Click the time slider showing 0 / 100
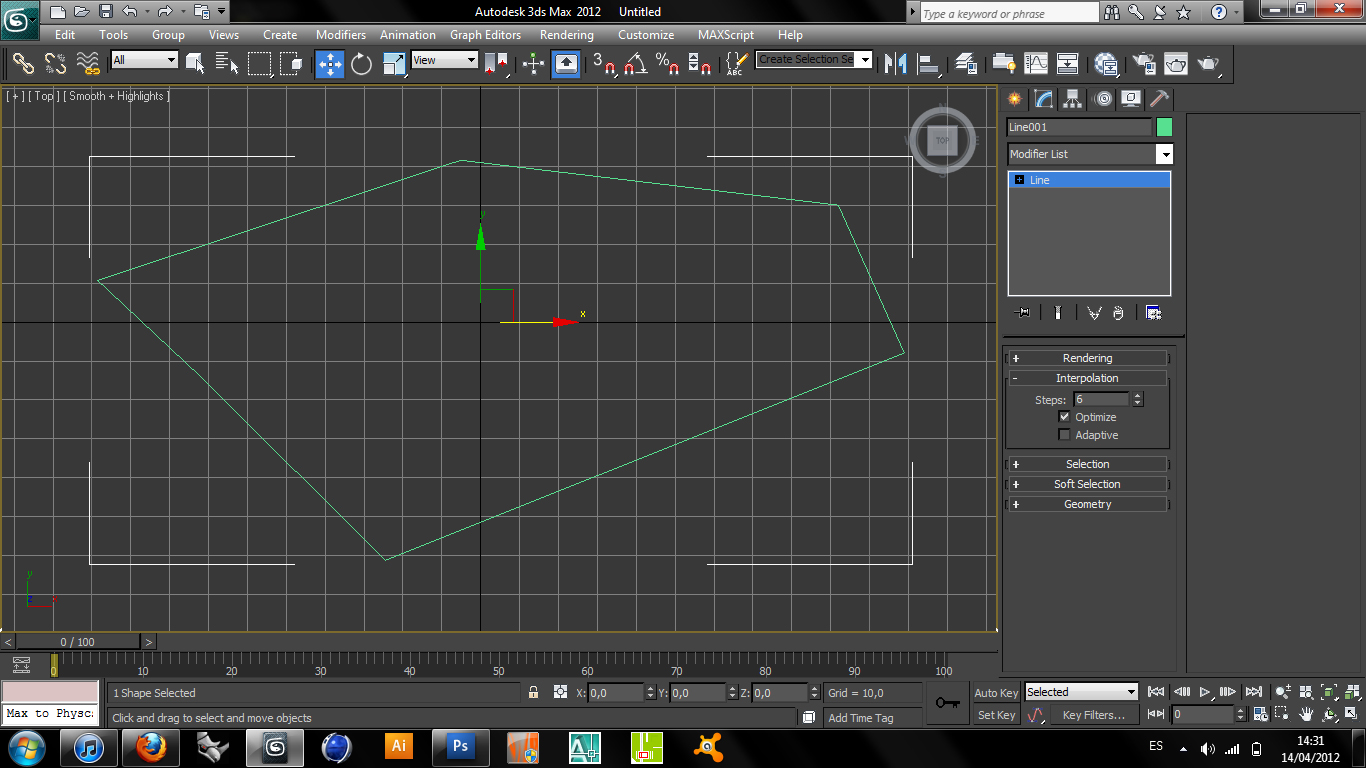The width and height of the screenshot is (1366, 768). (x=78, y=642)
